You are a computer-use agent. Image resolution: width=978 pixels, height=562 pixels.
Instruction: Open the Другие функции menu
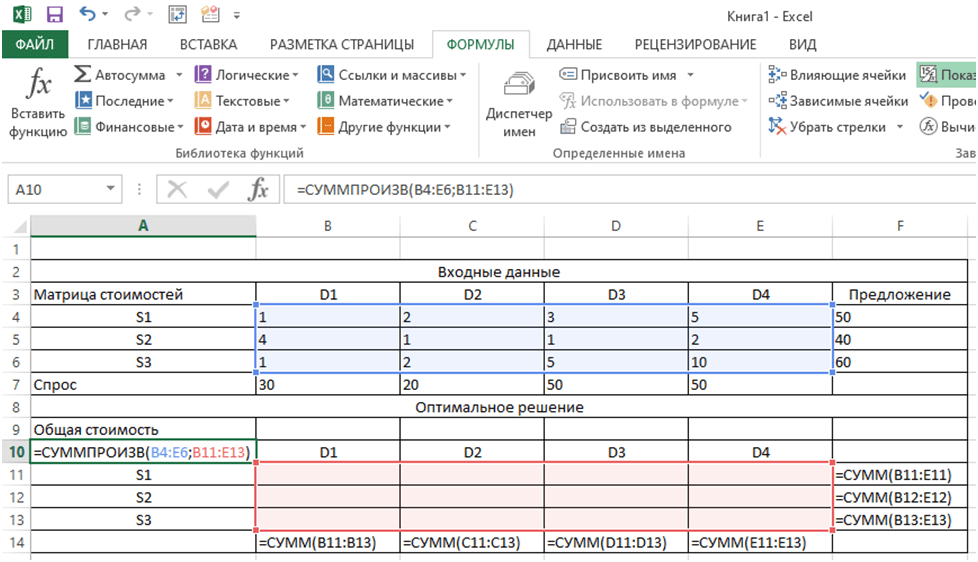pos(384,127)
